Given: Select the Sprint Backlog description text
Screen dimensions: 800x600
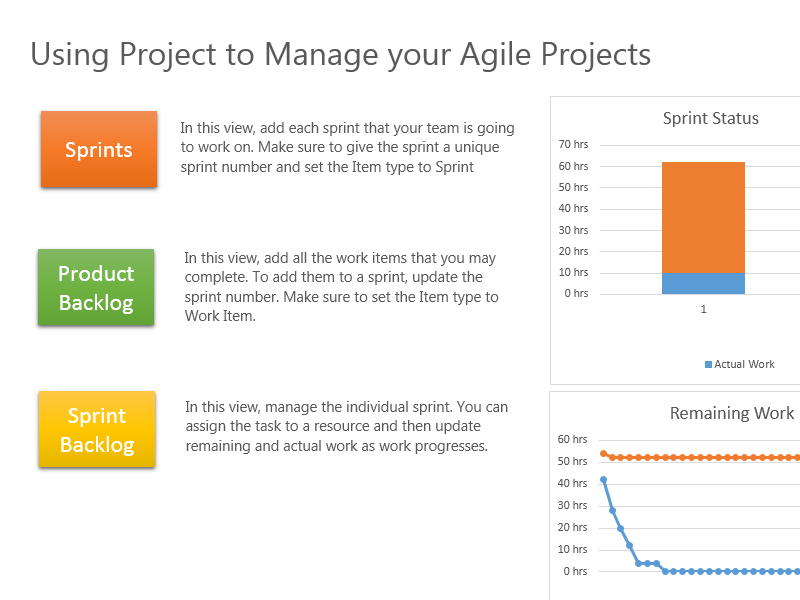Looking at the screenshot, I should [346, 427].
